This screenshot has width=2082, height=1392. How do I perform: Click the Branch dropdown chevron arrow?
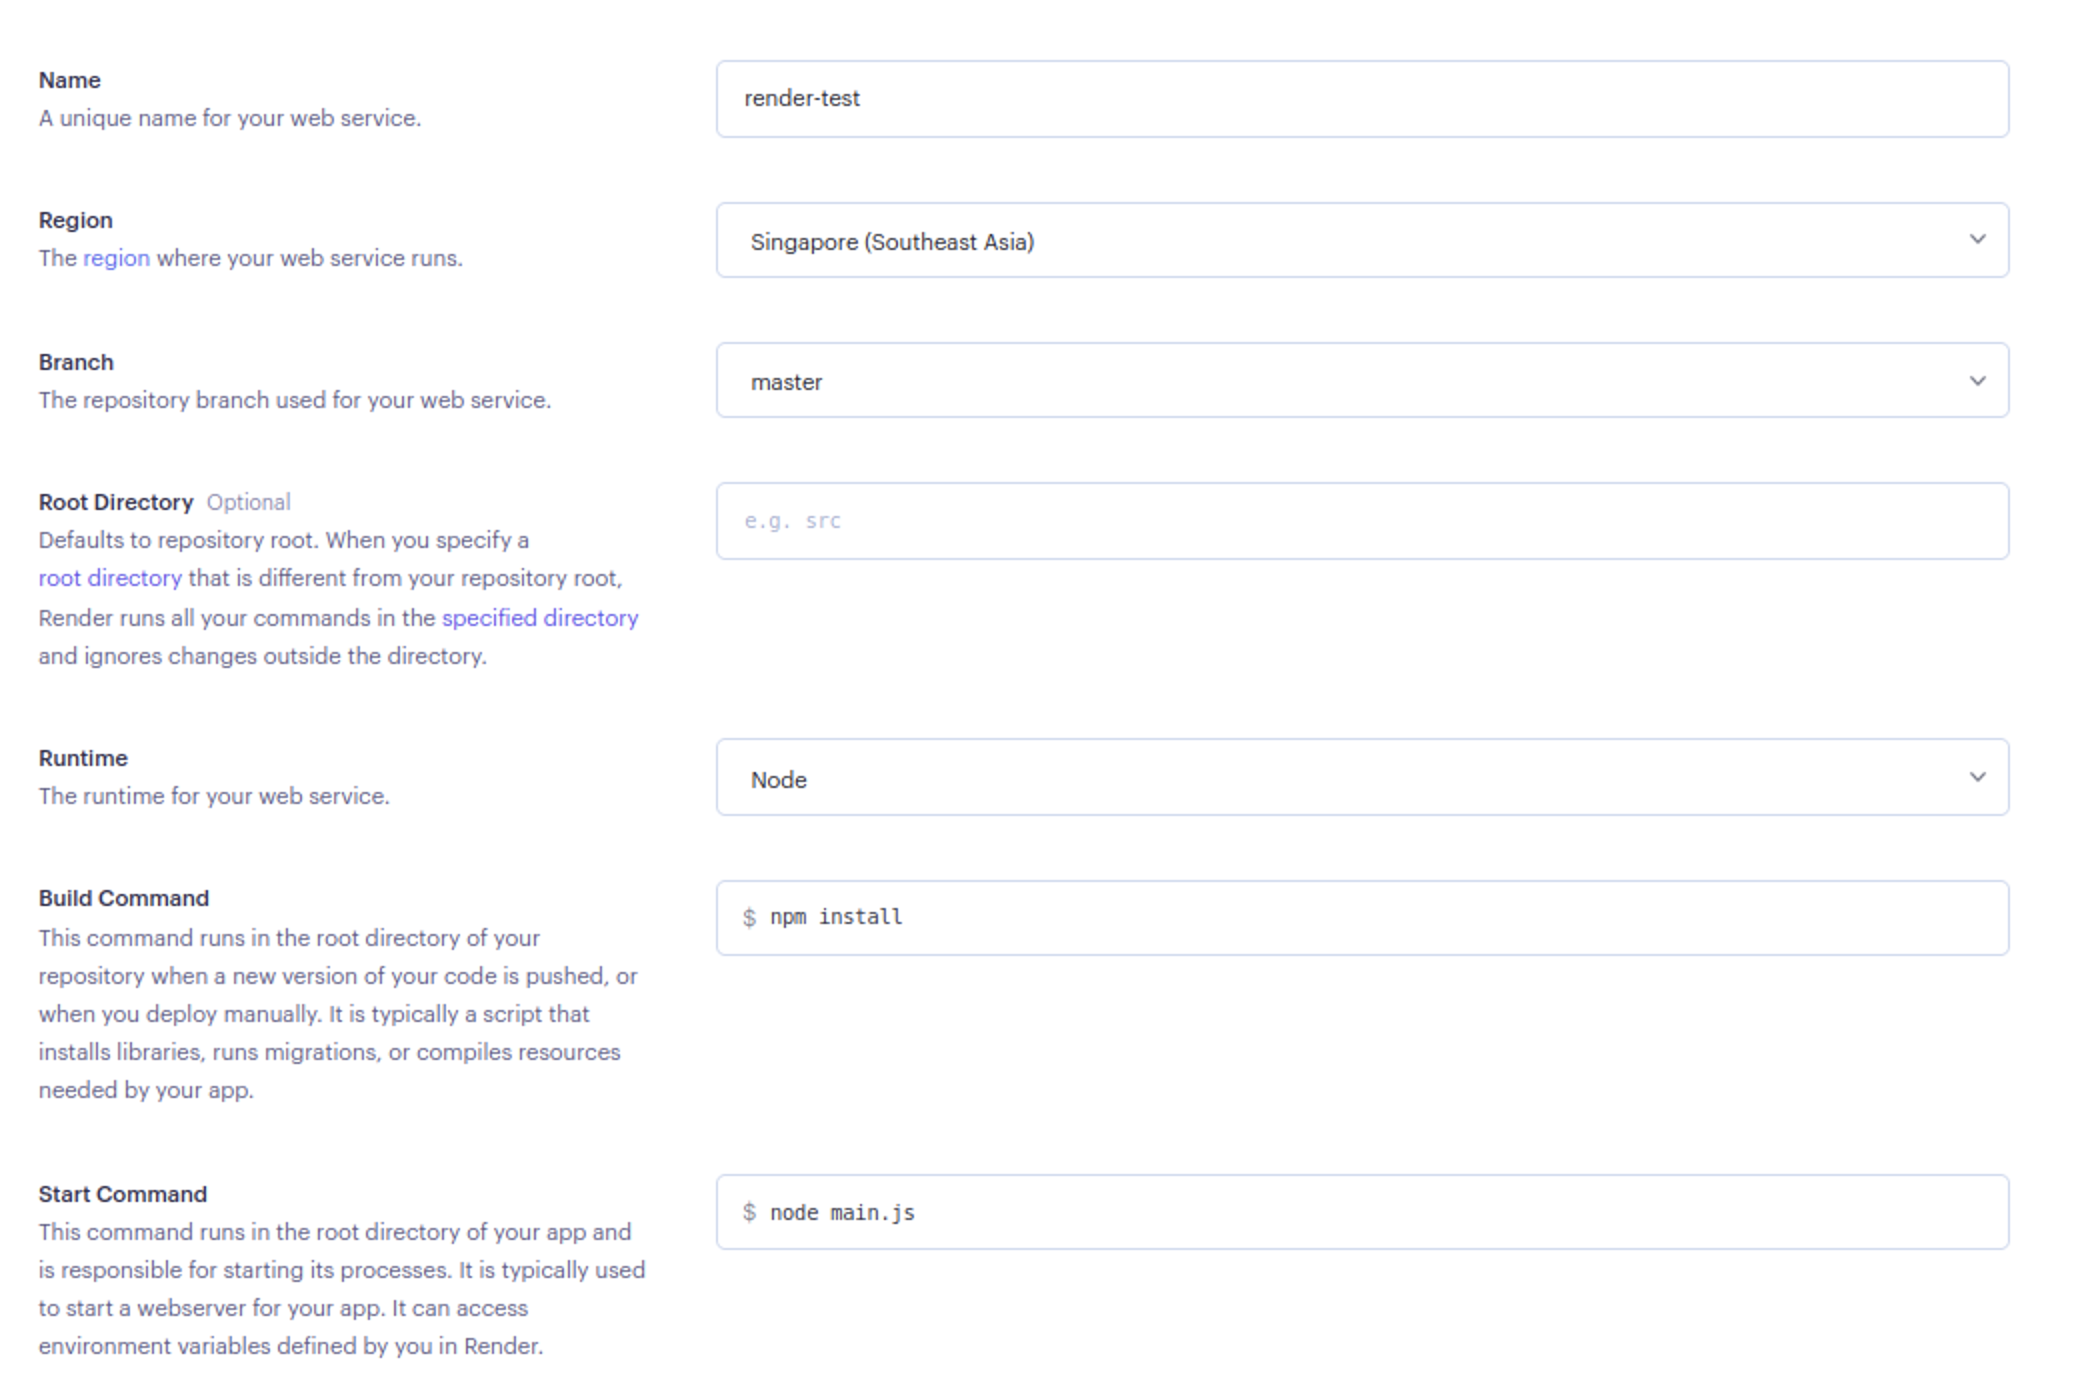1976,381
